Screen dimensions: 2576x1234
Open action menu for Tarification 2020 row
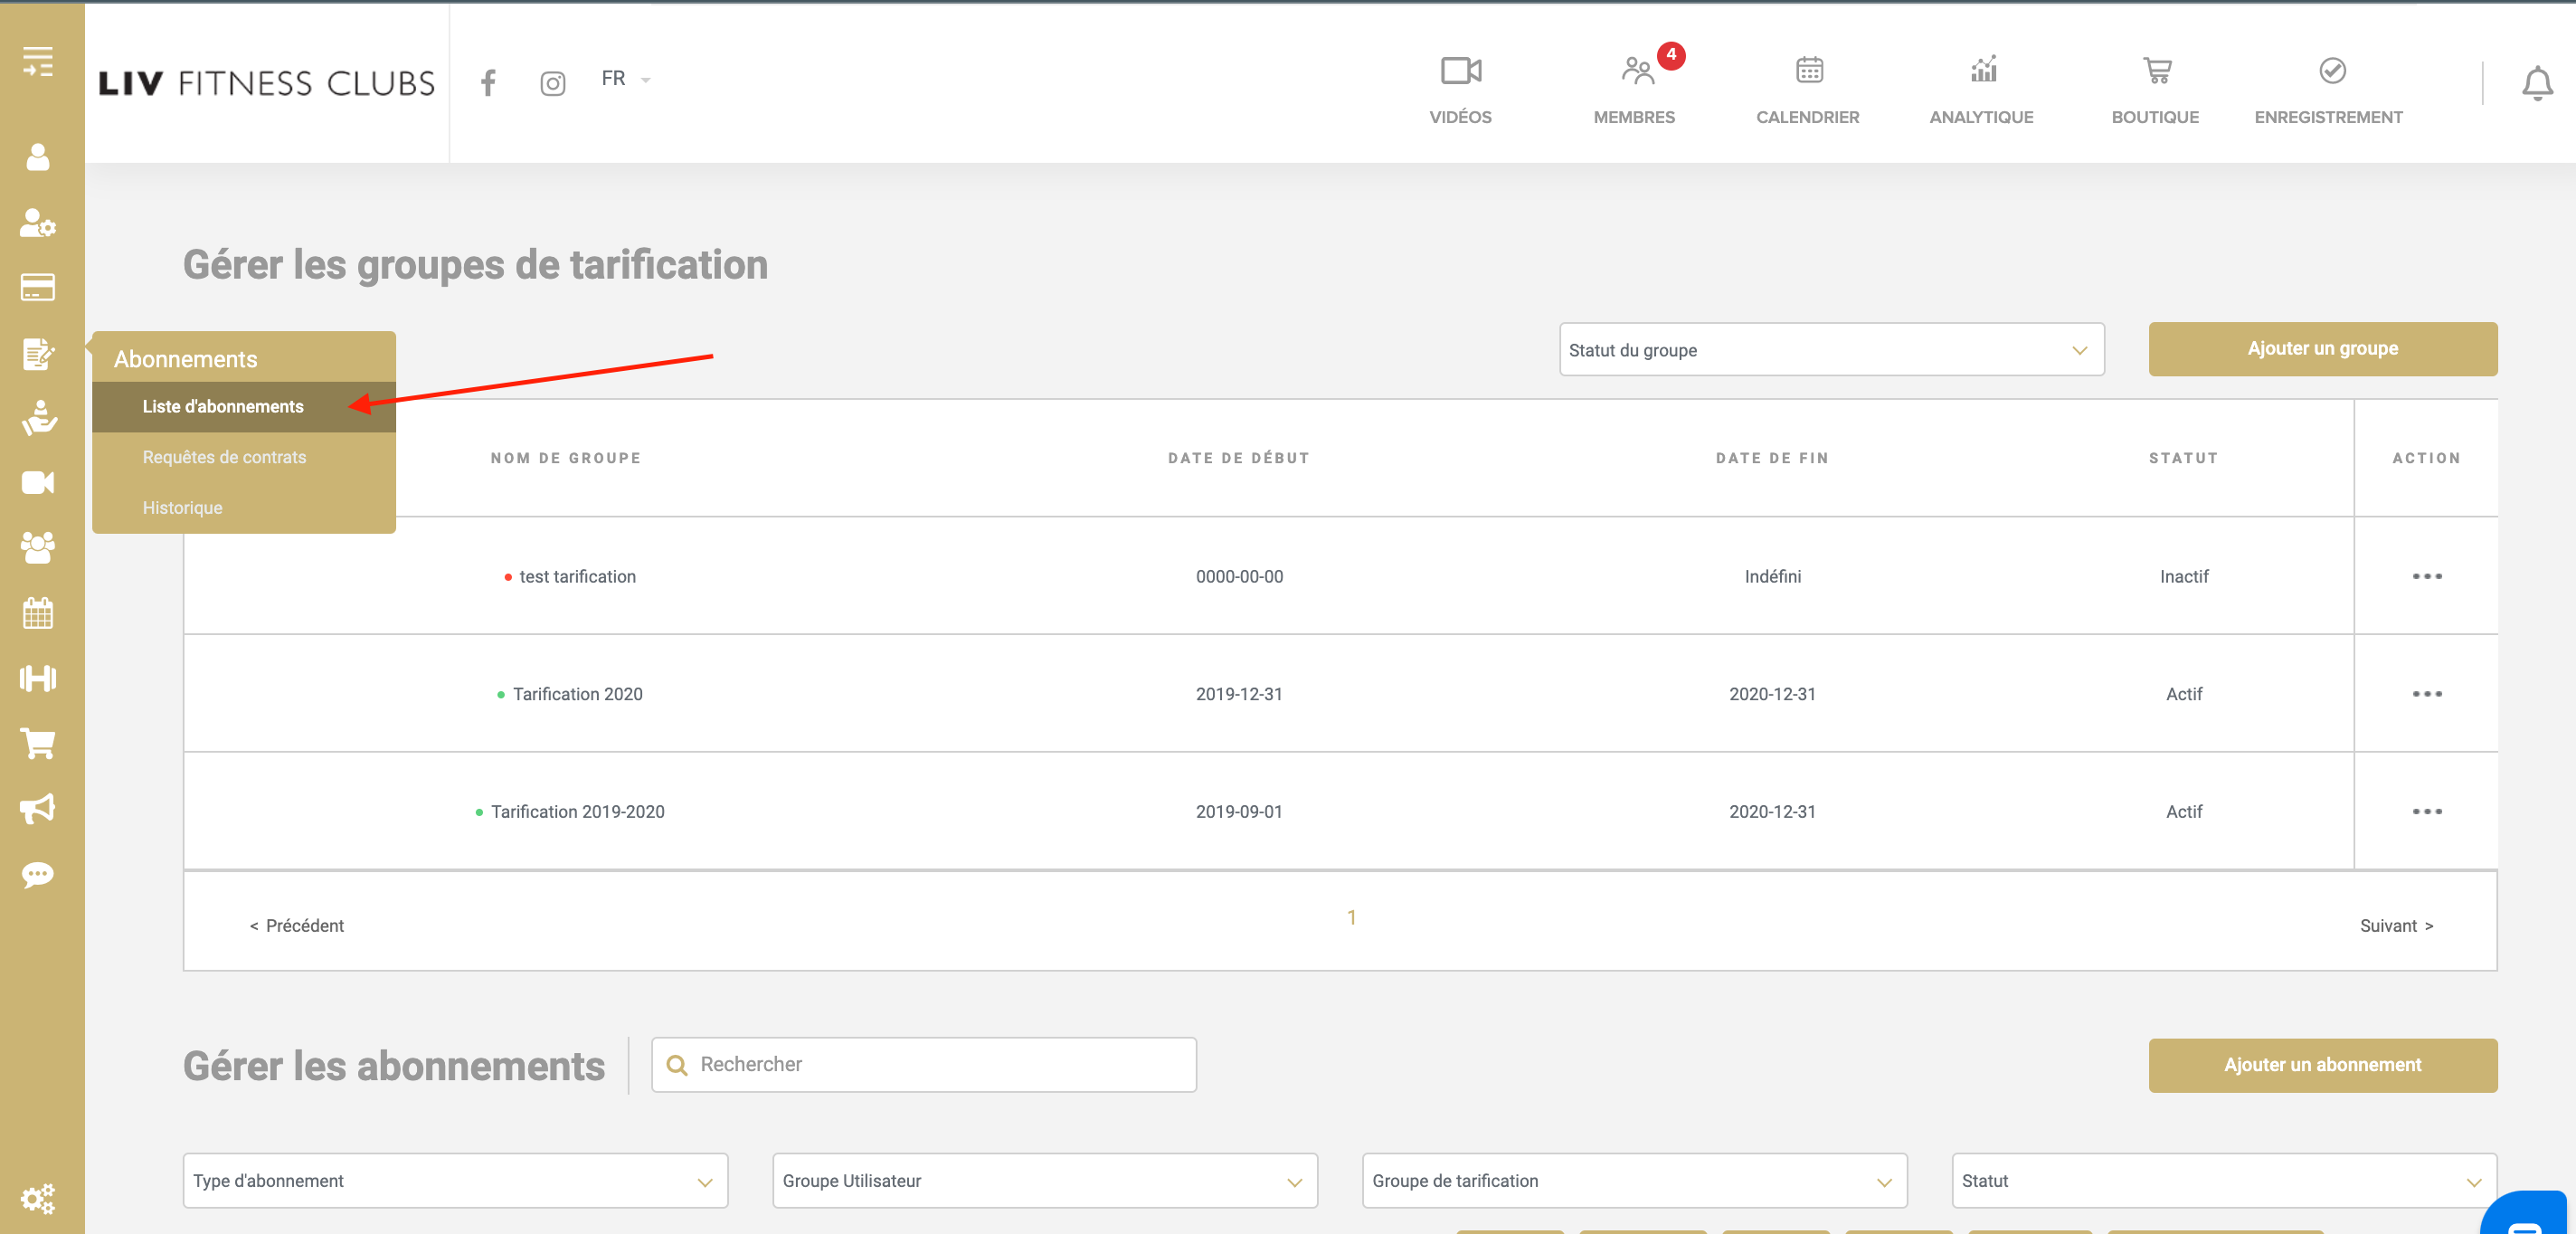(x=2426, y=694)
